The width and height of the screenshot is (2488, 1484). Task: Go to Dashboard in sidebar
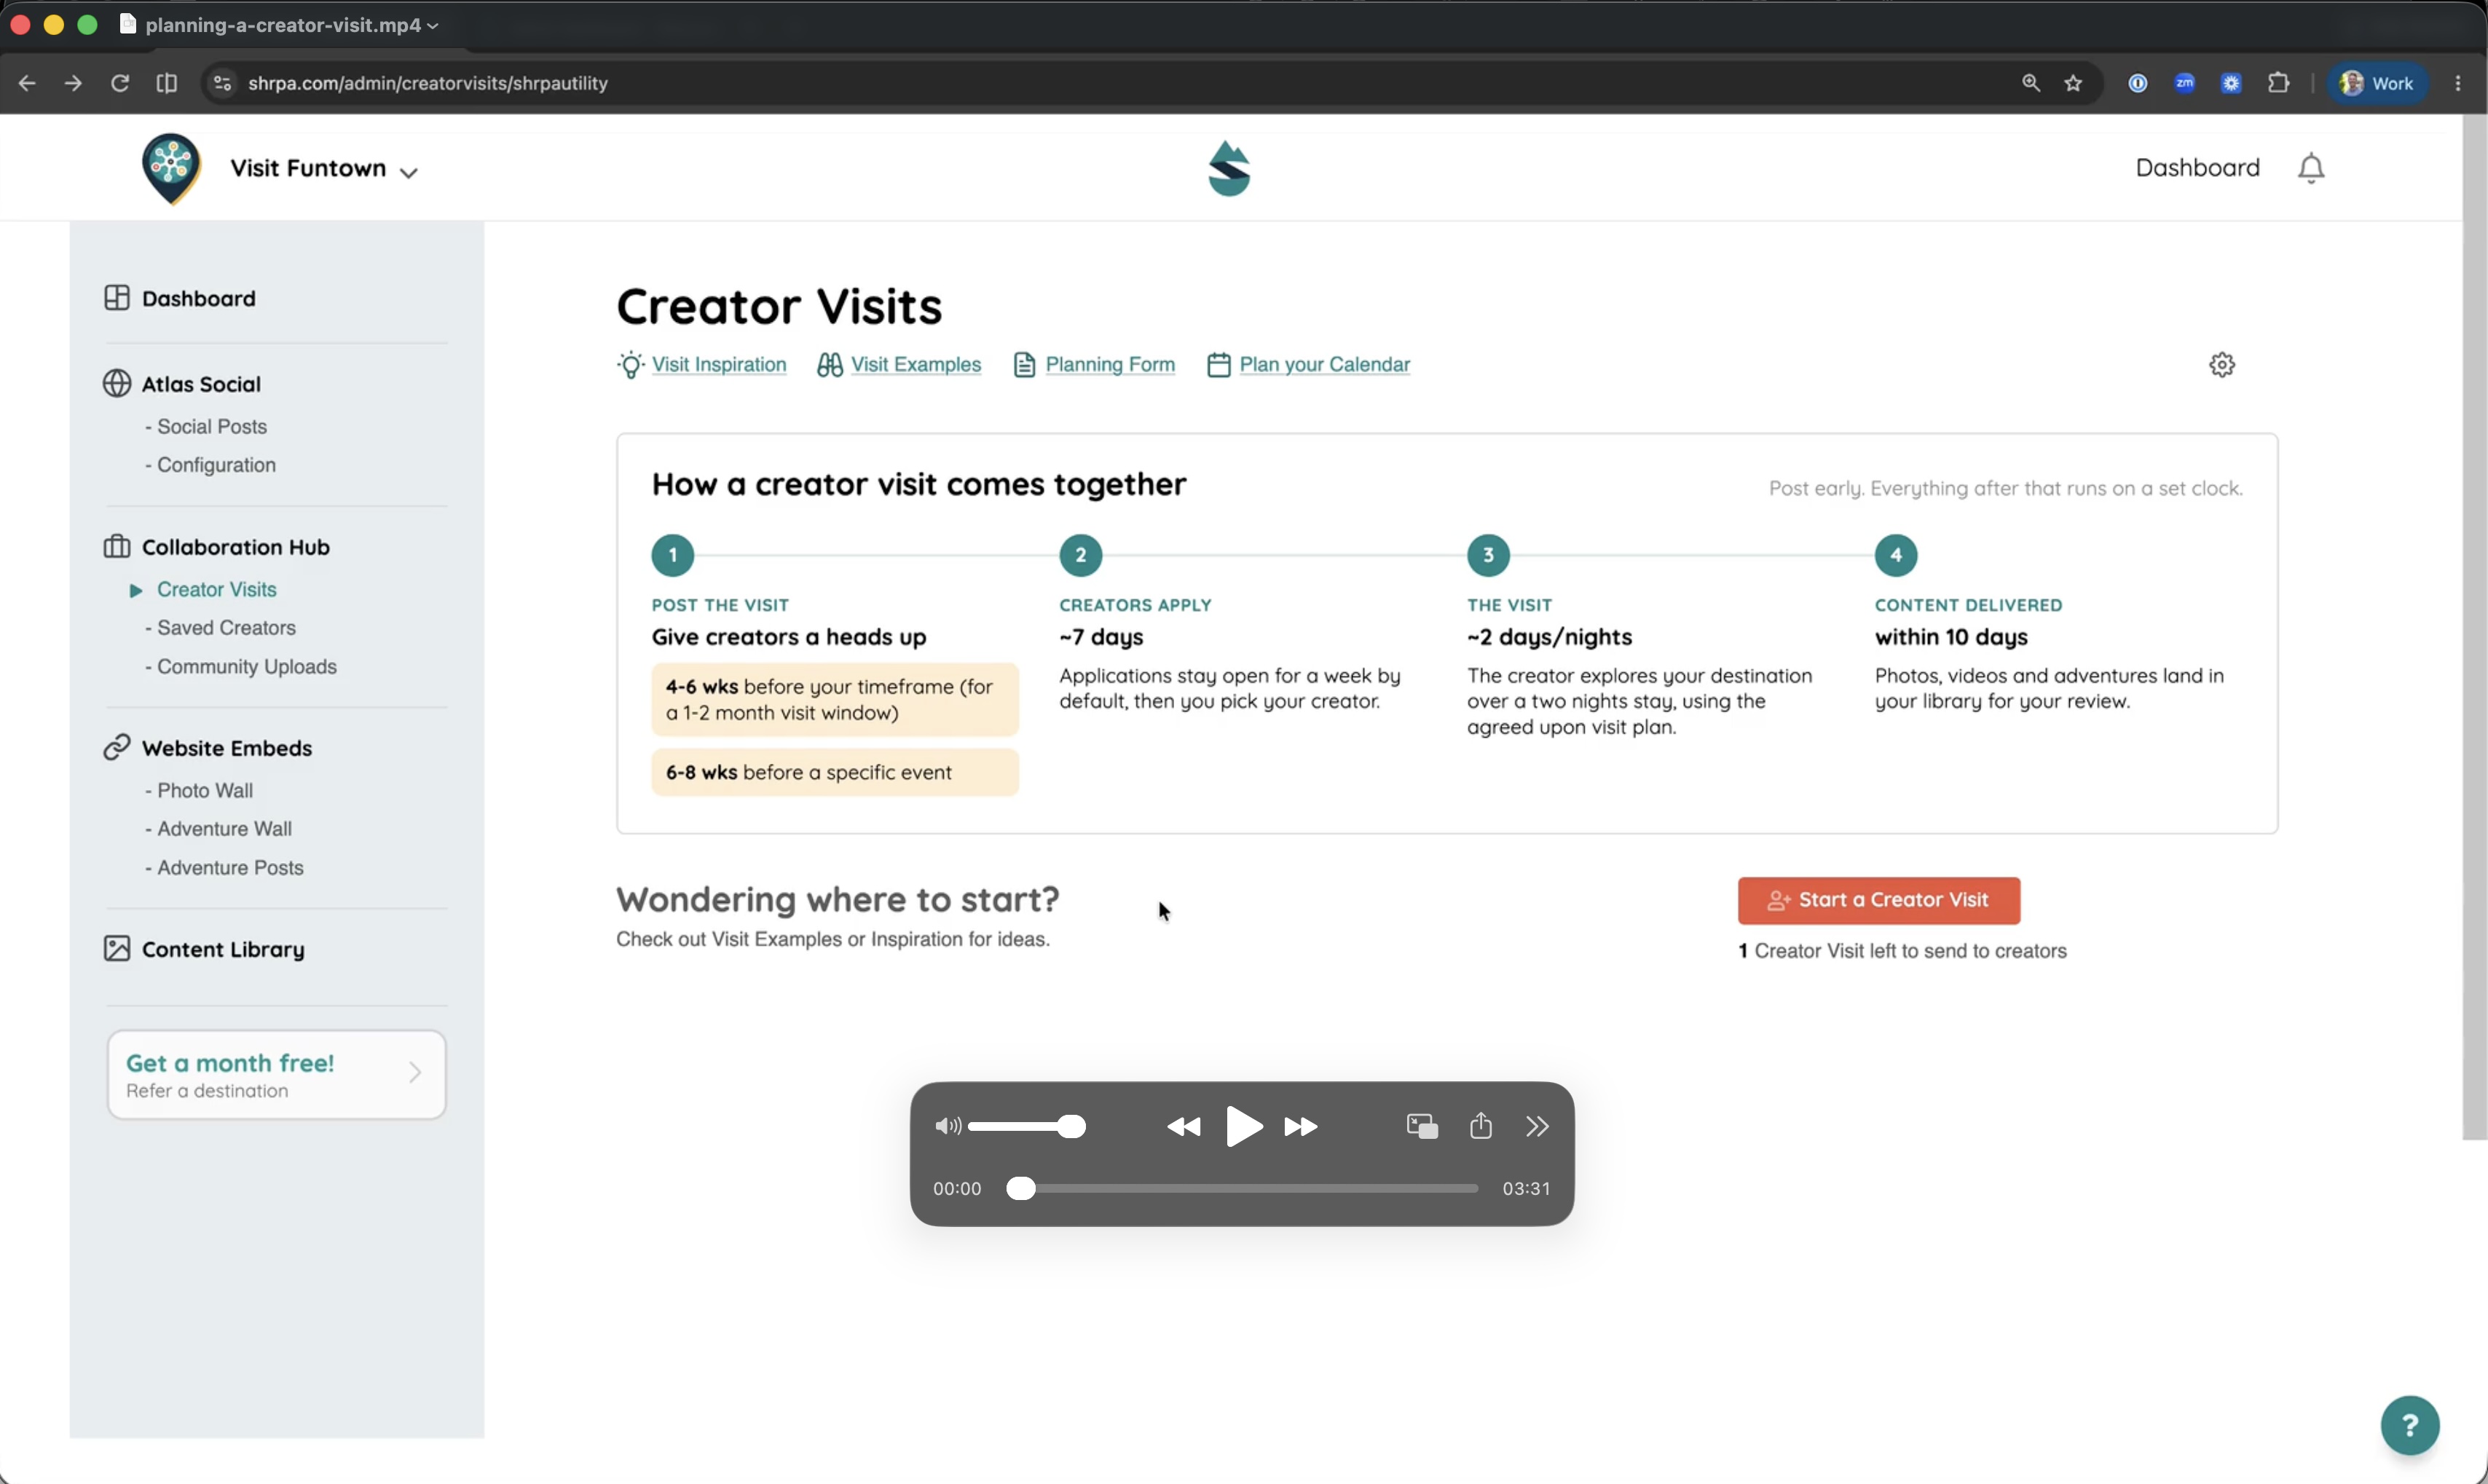point(180,298)
